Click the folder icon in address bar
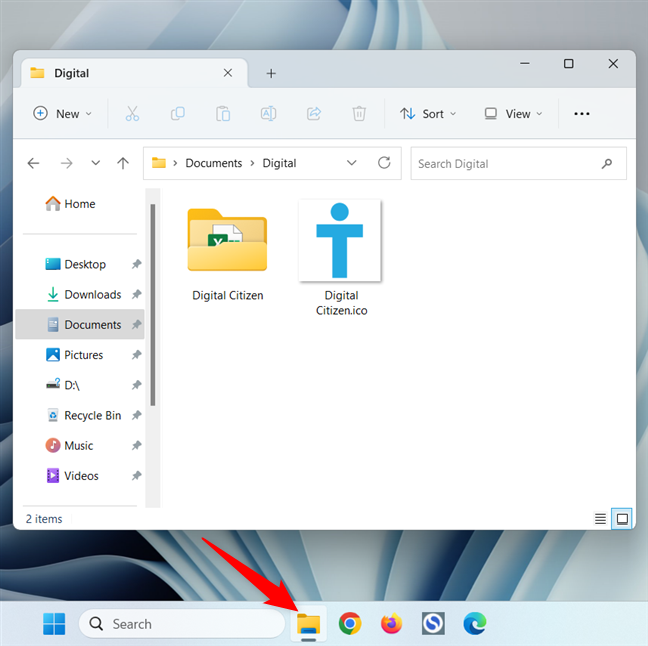The height and width of the screenshot is (646, 648). point(159,163)
